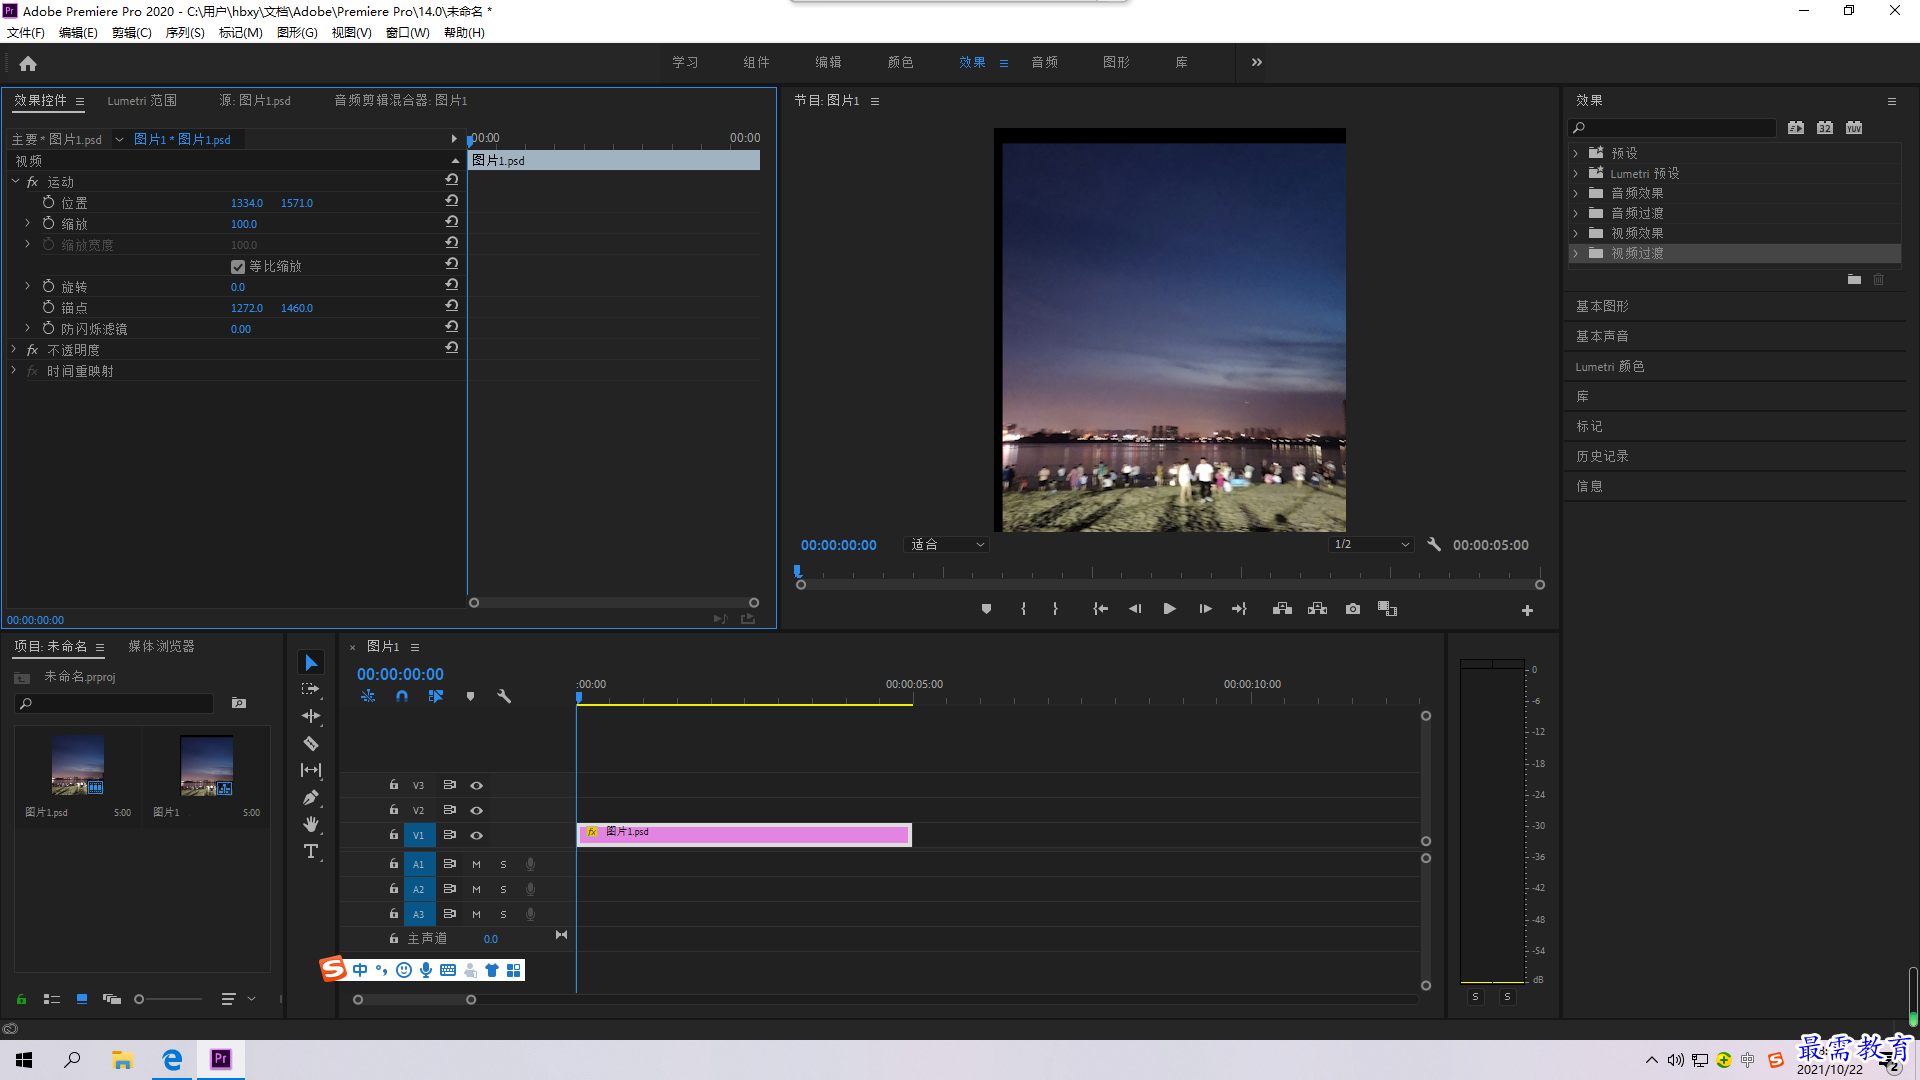Step back one frame in Program monitor

point(1135,609)
